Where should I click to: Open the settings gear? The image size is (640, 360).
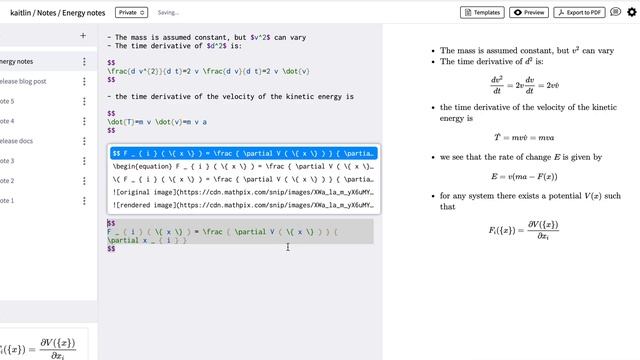pyautogui.click(x=632, y=12)
